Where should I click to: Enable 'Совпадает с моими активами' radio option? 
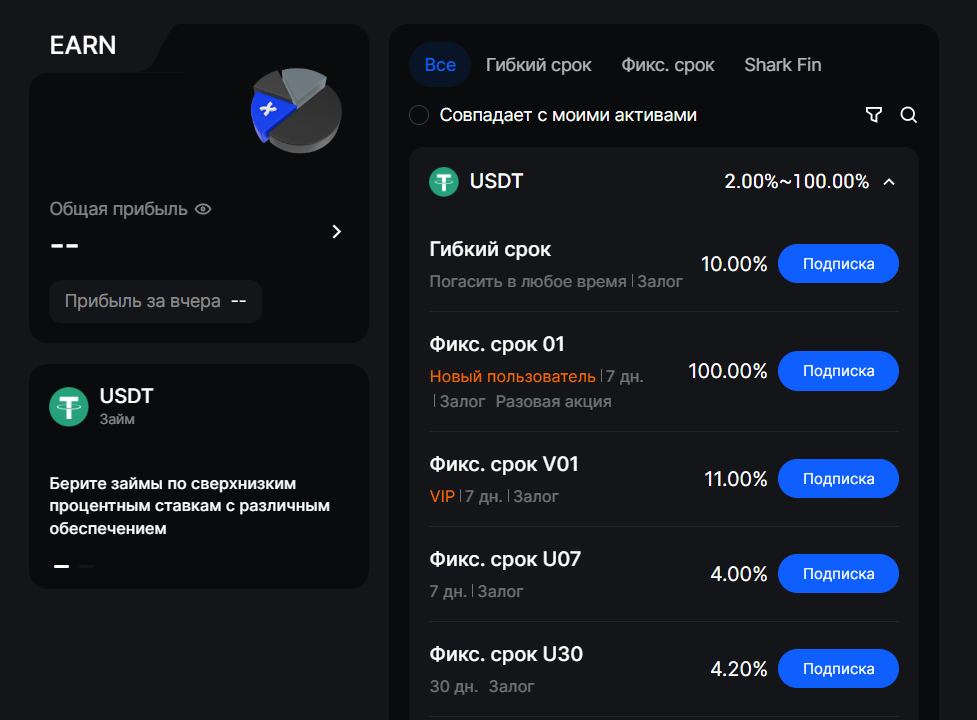click(x=419, y=115)
